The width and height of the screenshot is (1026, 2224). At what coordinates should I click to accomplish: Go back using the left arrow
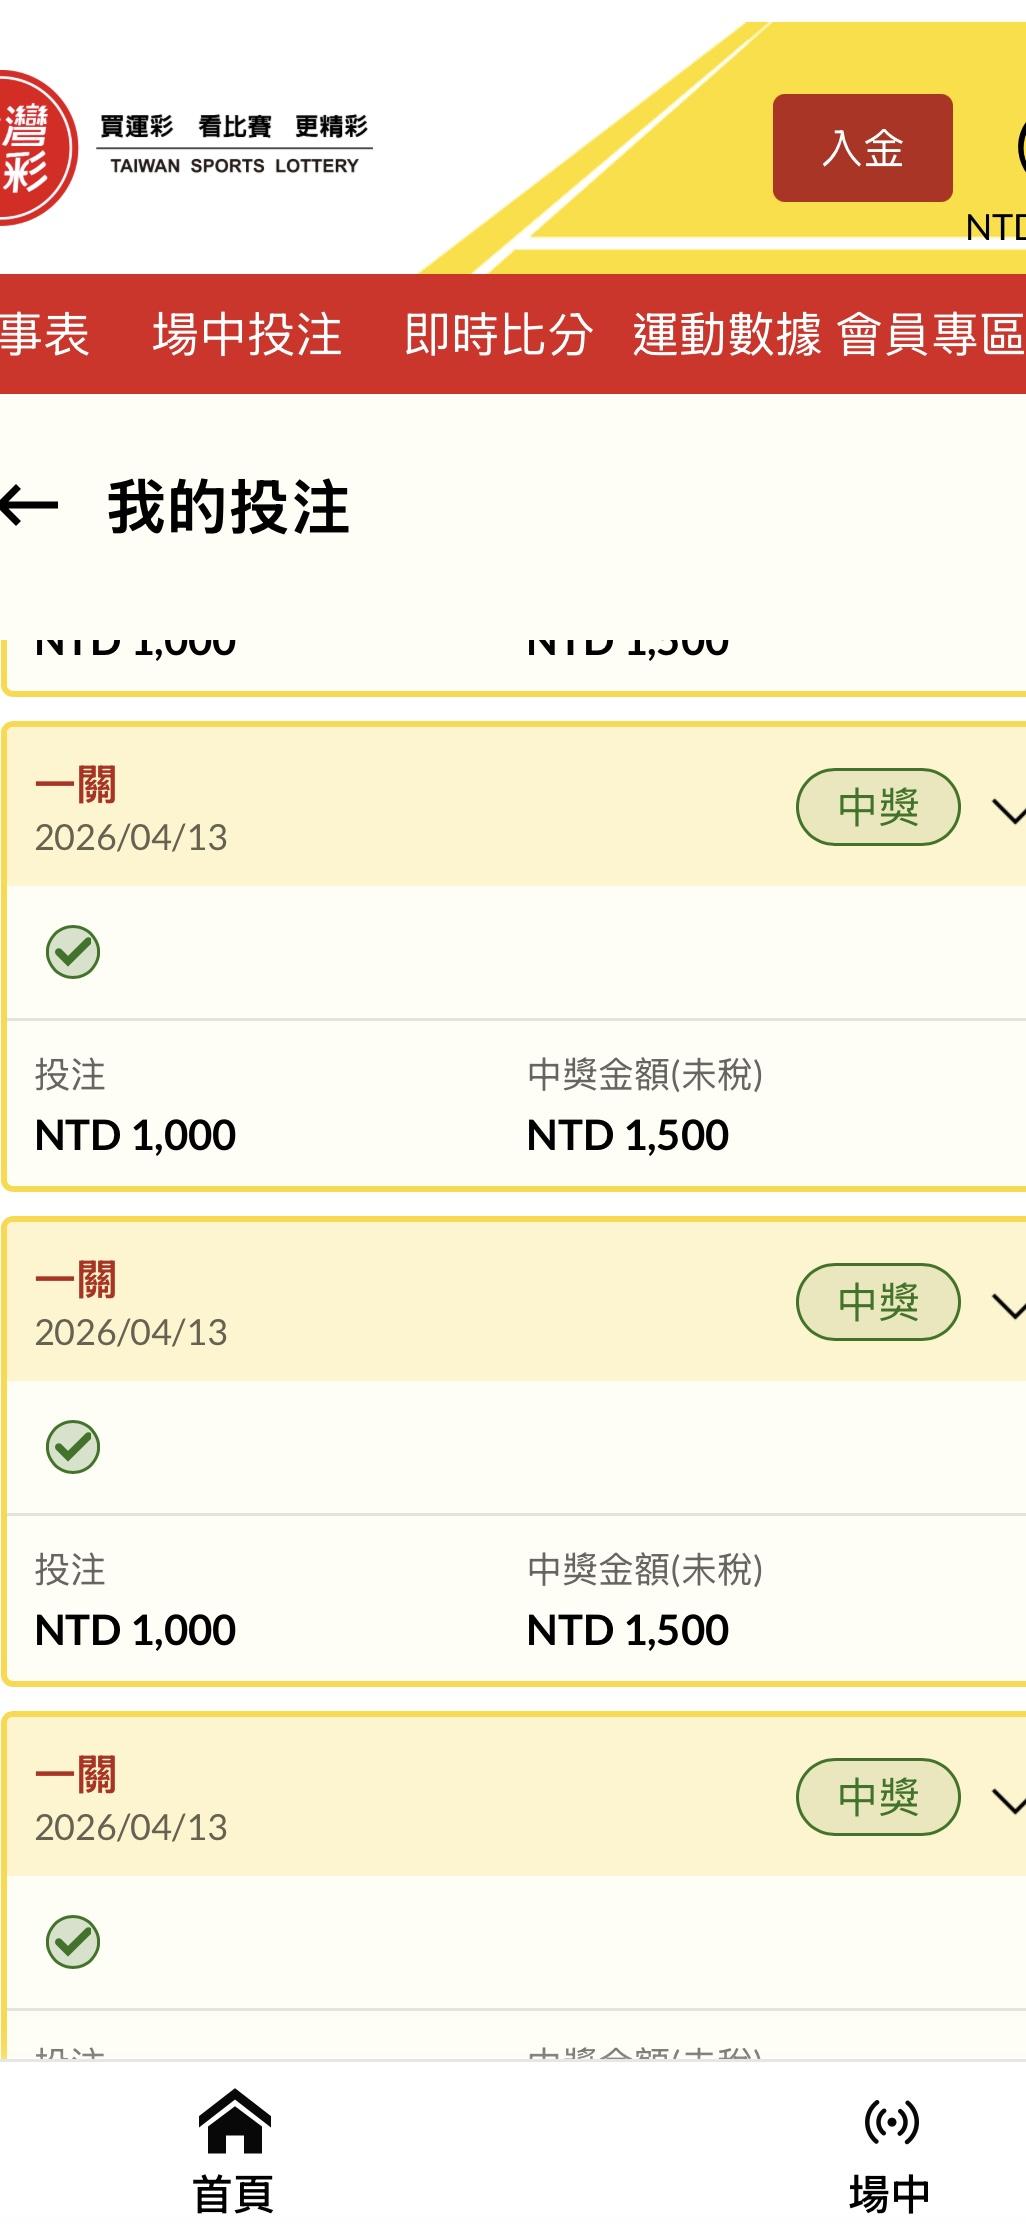coord(30,506)
